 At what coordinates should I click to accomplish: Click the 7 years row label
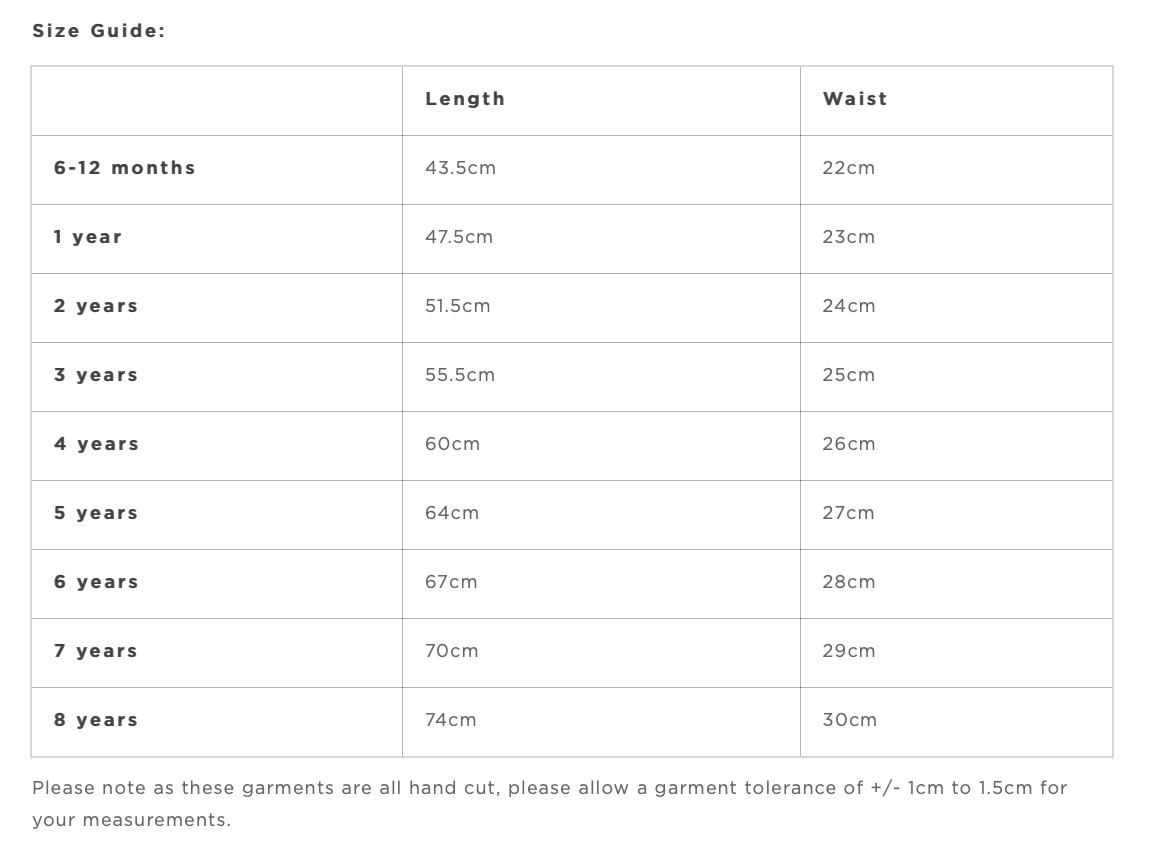[x=96, y=651]
